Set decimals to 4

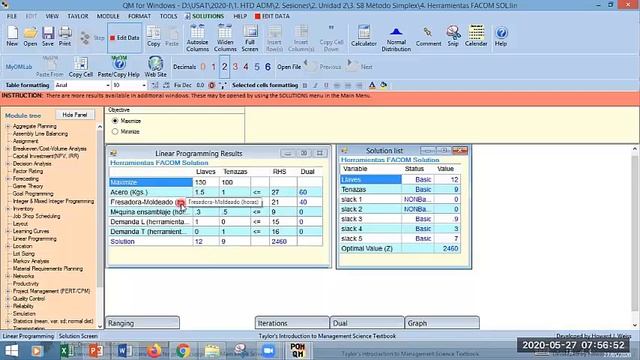[x=246, y=67]
